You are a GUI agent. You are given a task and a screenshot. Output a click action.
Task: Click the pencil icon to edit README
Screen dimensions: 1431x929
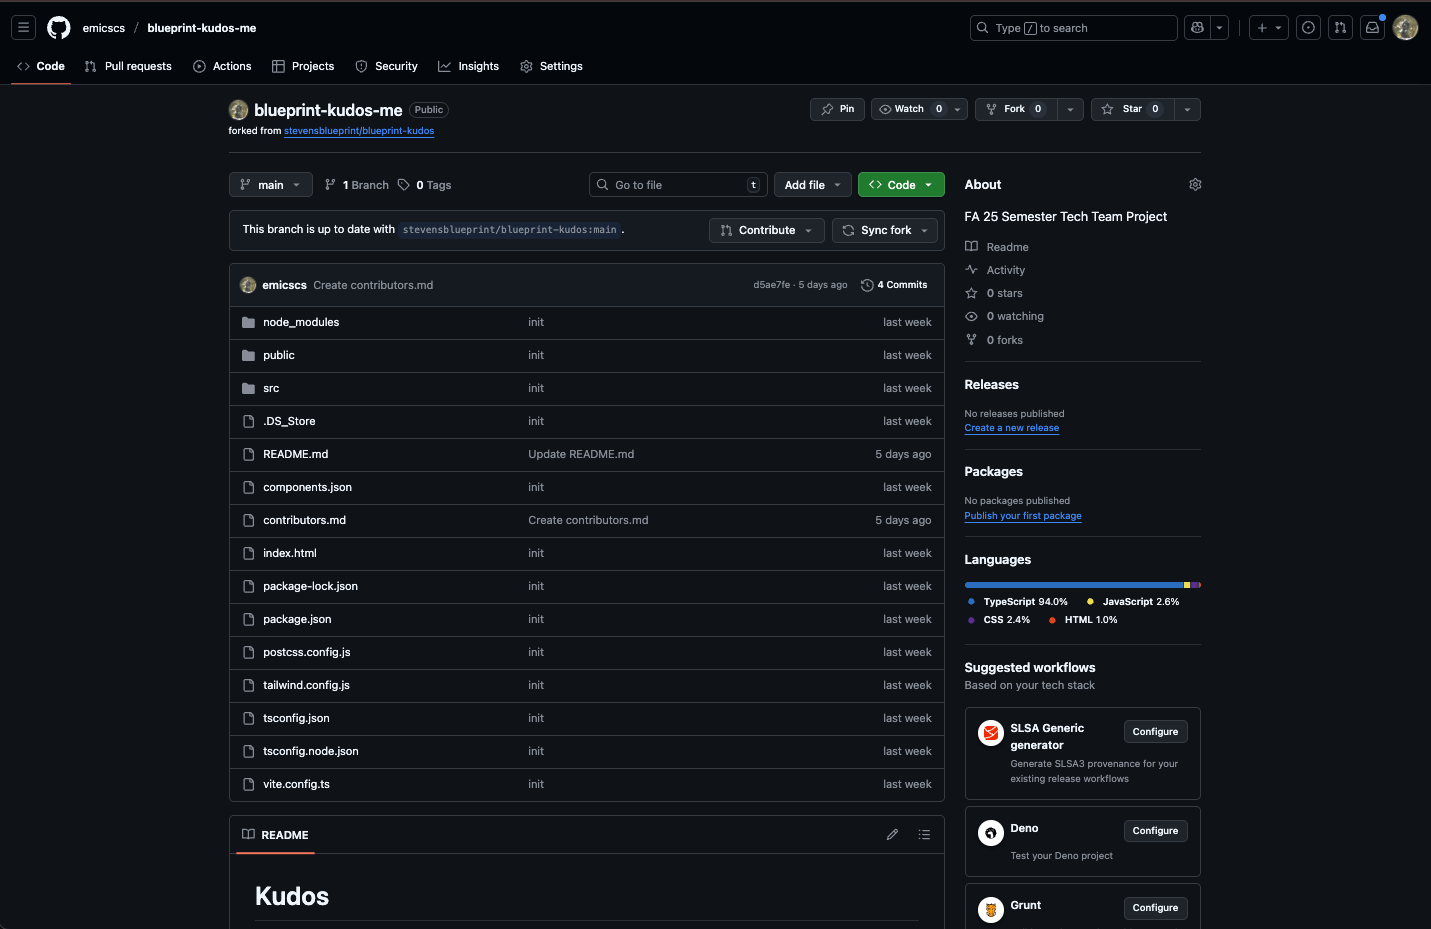pos(892,835)
